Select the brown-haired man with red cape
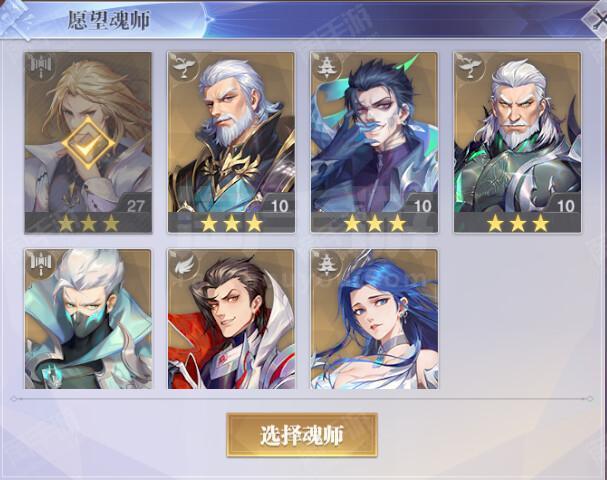Screen dimensions: 607x480 [231, 319]
